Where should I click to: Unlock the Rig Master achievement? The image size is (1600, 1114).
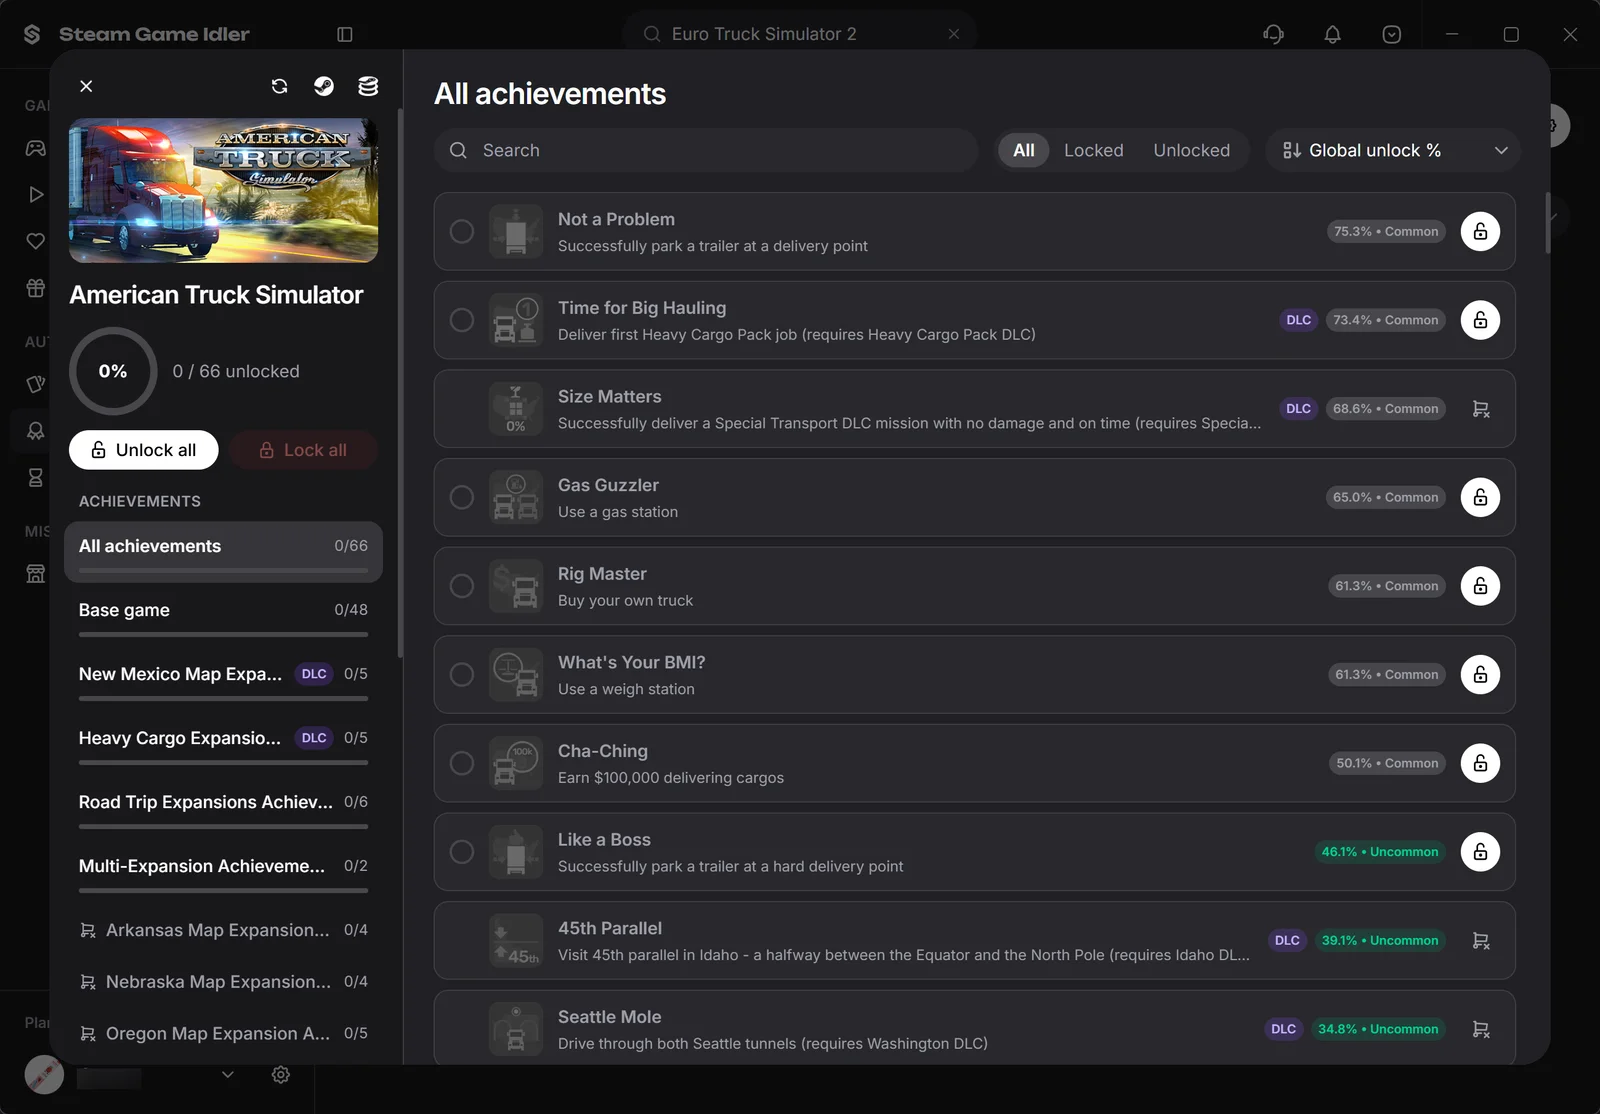click(x=1480, y=586)
